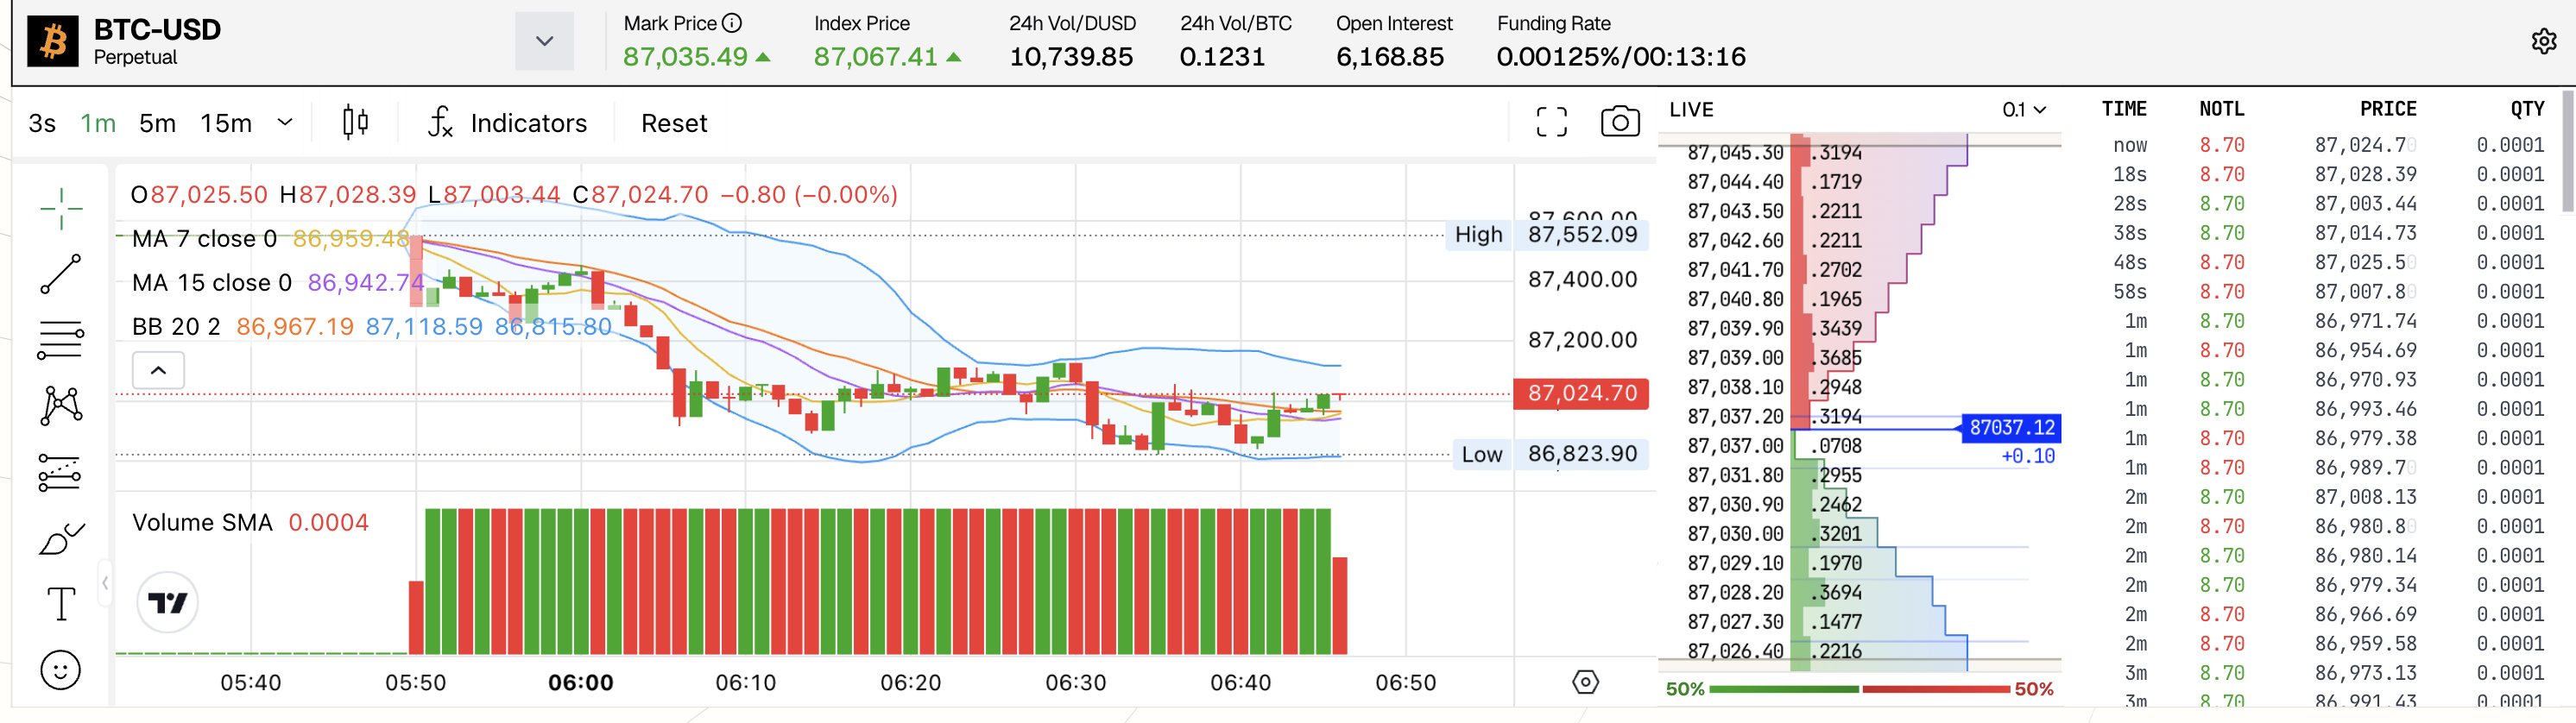Select the pattern drawing tool
Viewport: 2576px width, 723px height.
[61, 405]
